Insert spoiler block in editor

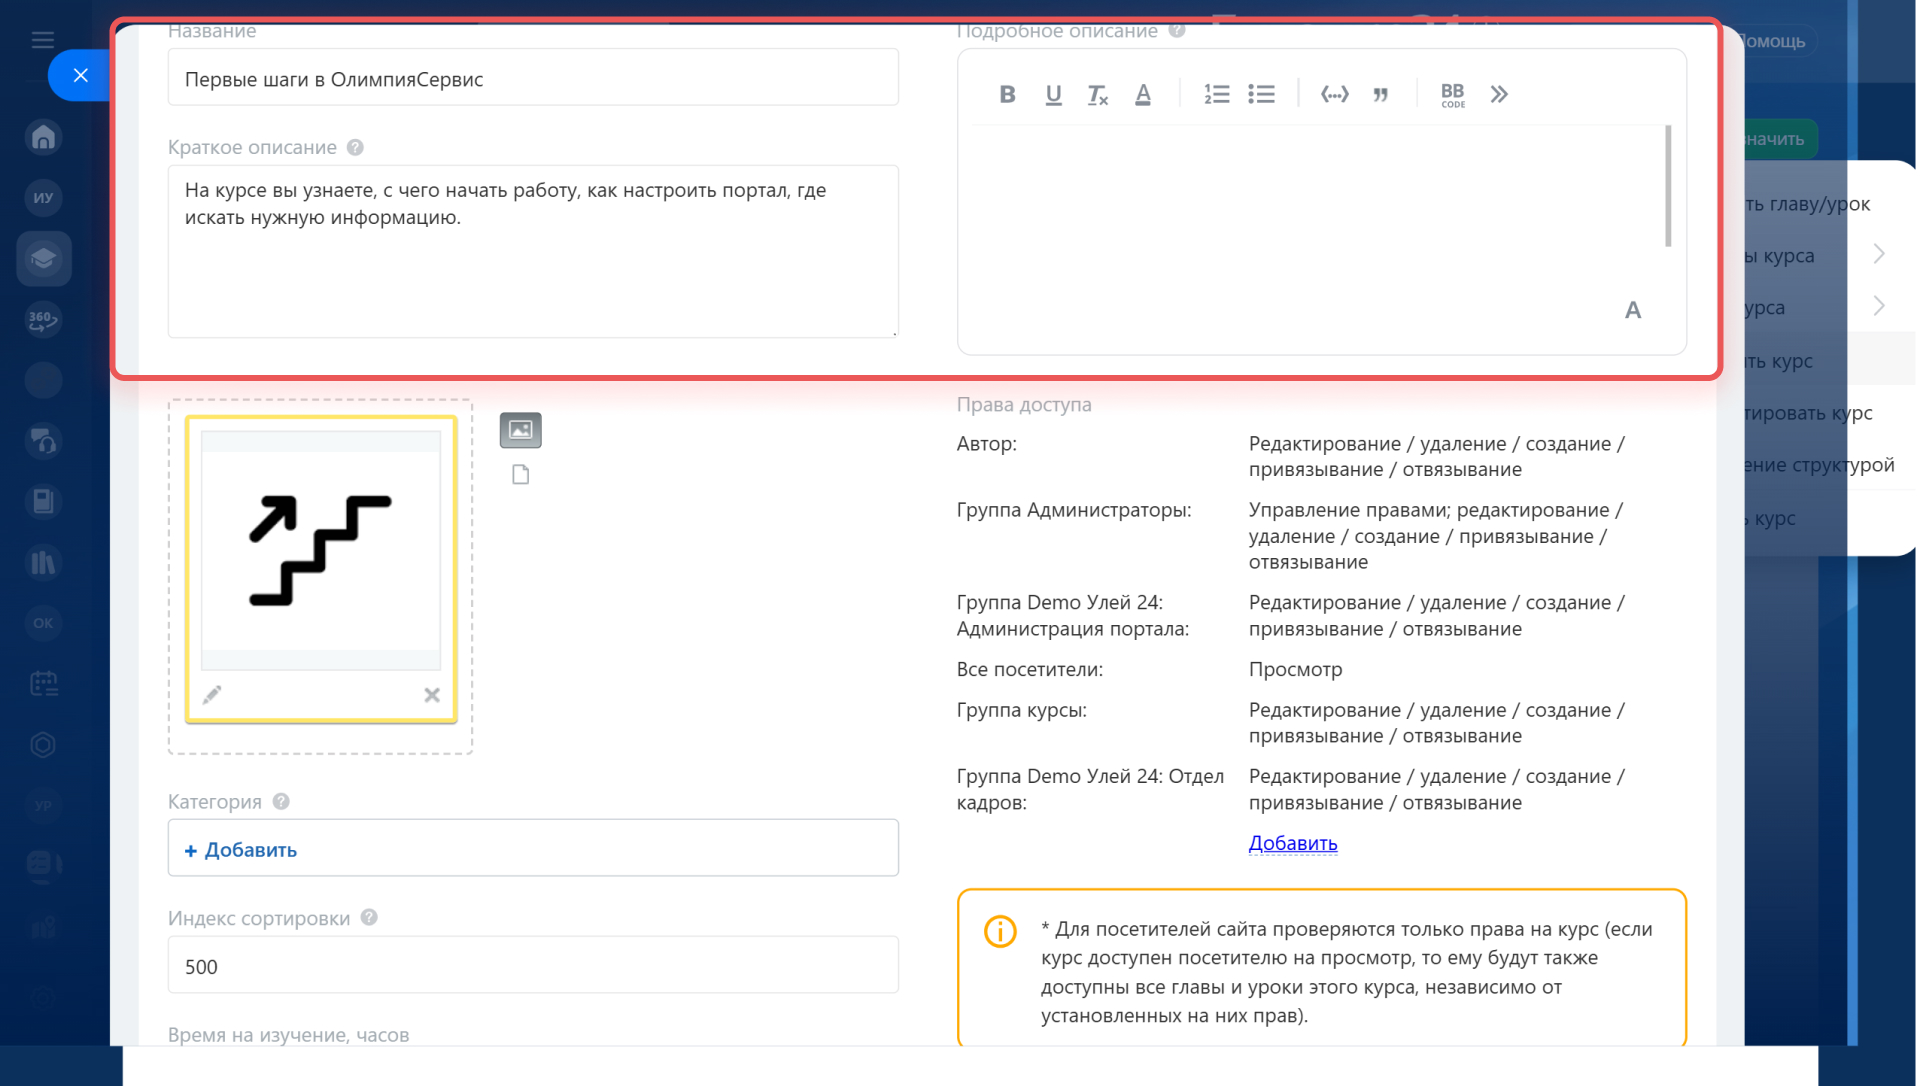[x=1334, y=94]
